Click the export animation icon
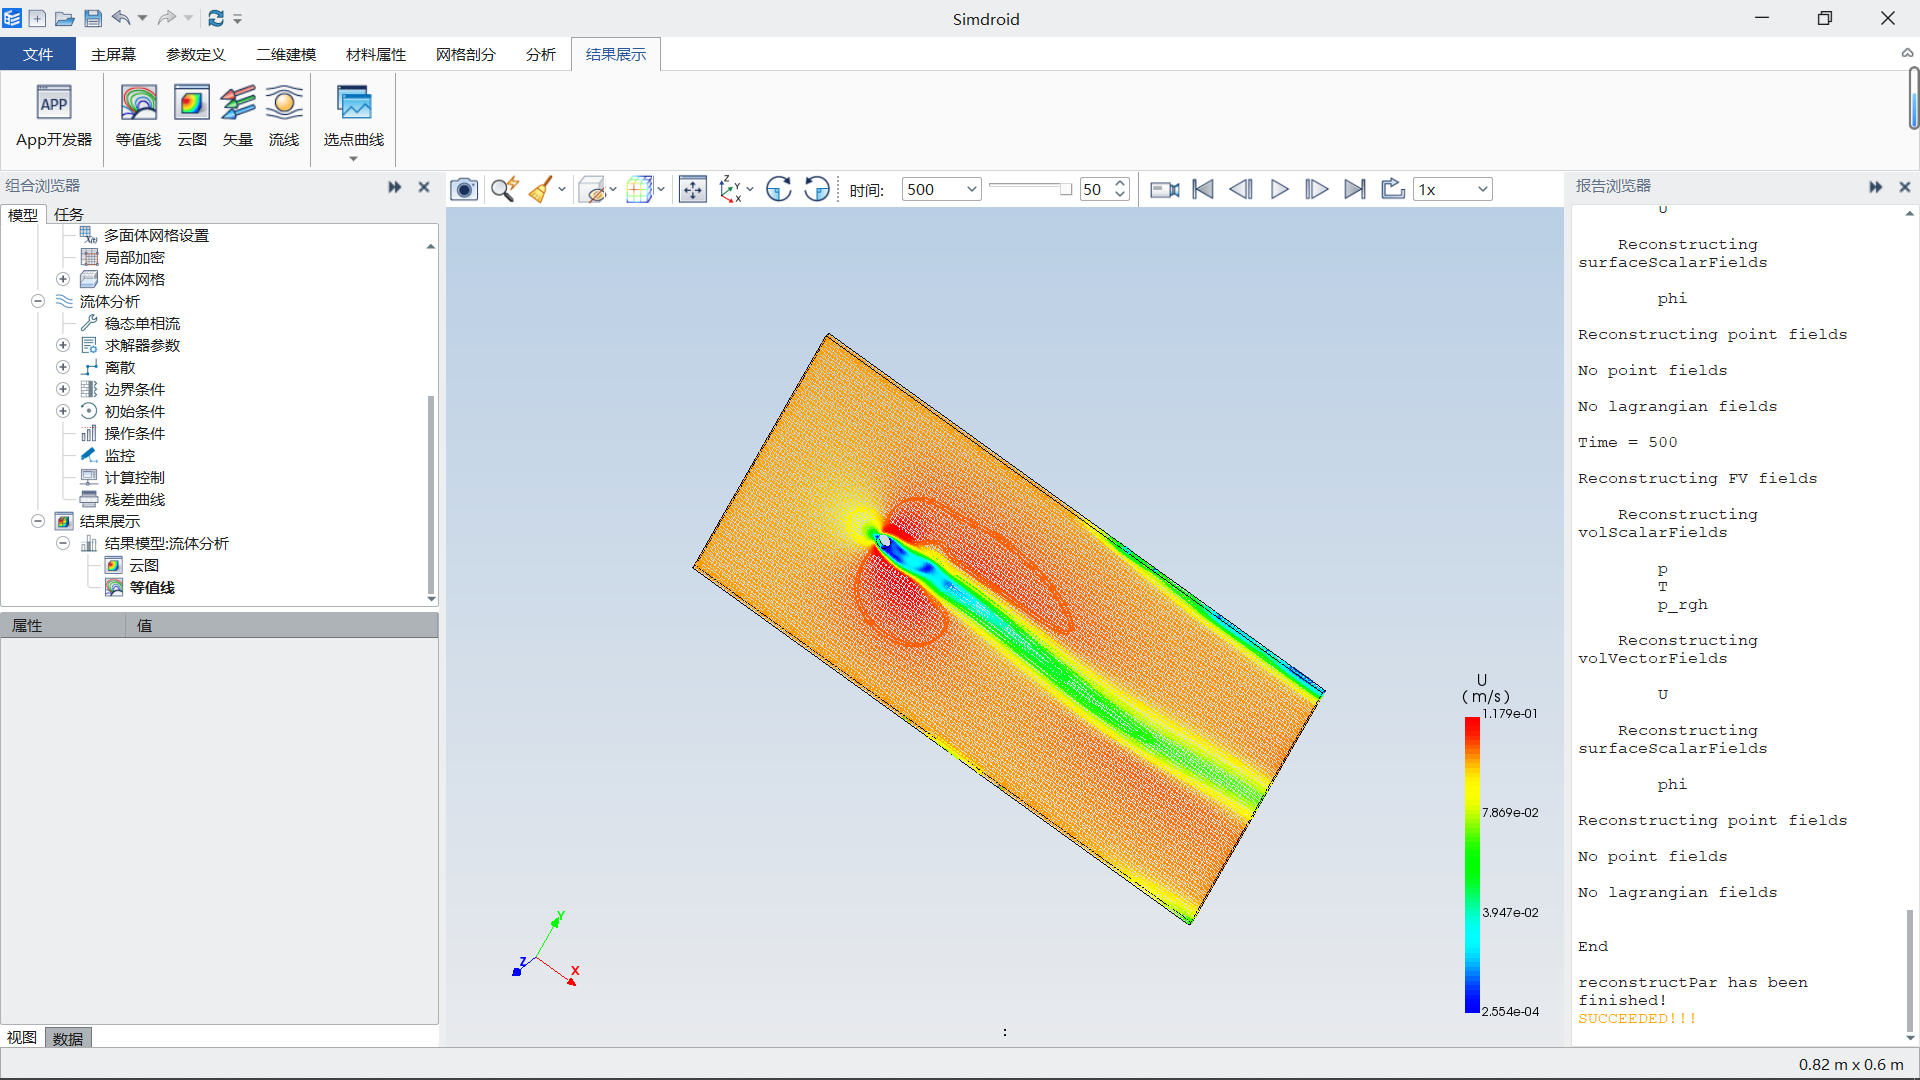The width and height of the screenshot is (1920, 1080). click(1393, 189)
